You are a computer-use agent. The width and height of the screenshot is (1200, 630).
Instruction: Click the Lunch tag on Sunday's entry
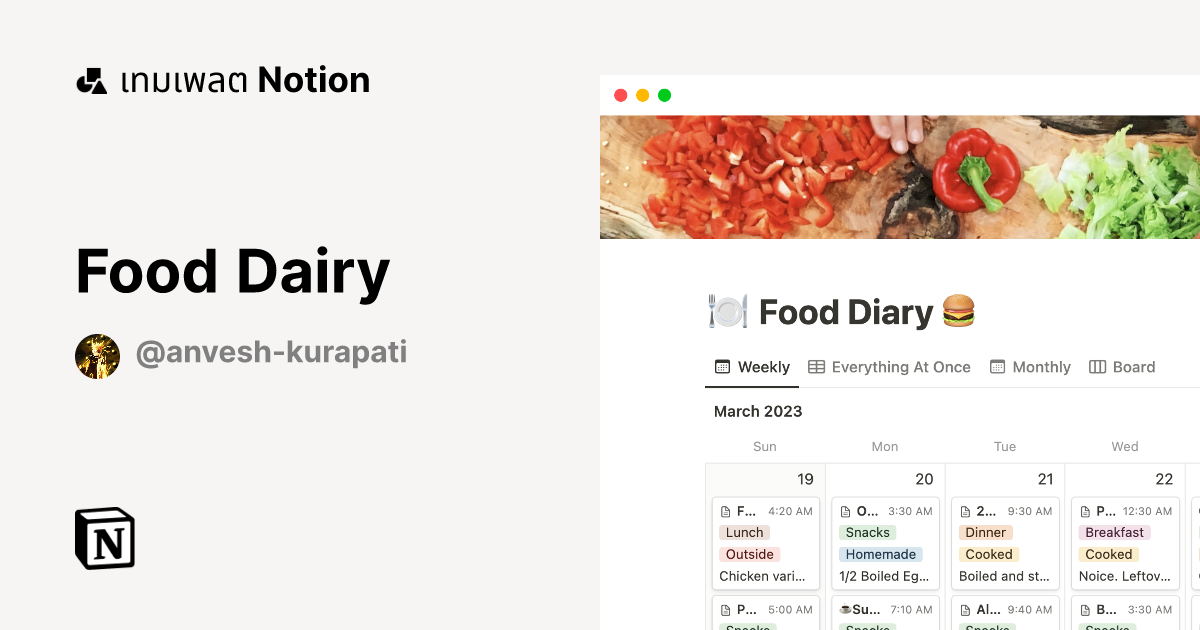tap(744, 533)
